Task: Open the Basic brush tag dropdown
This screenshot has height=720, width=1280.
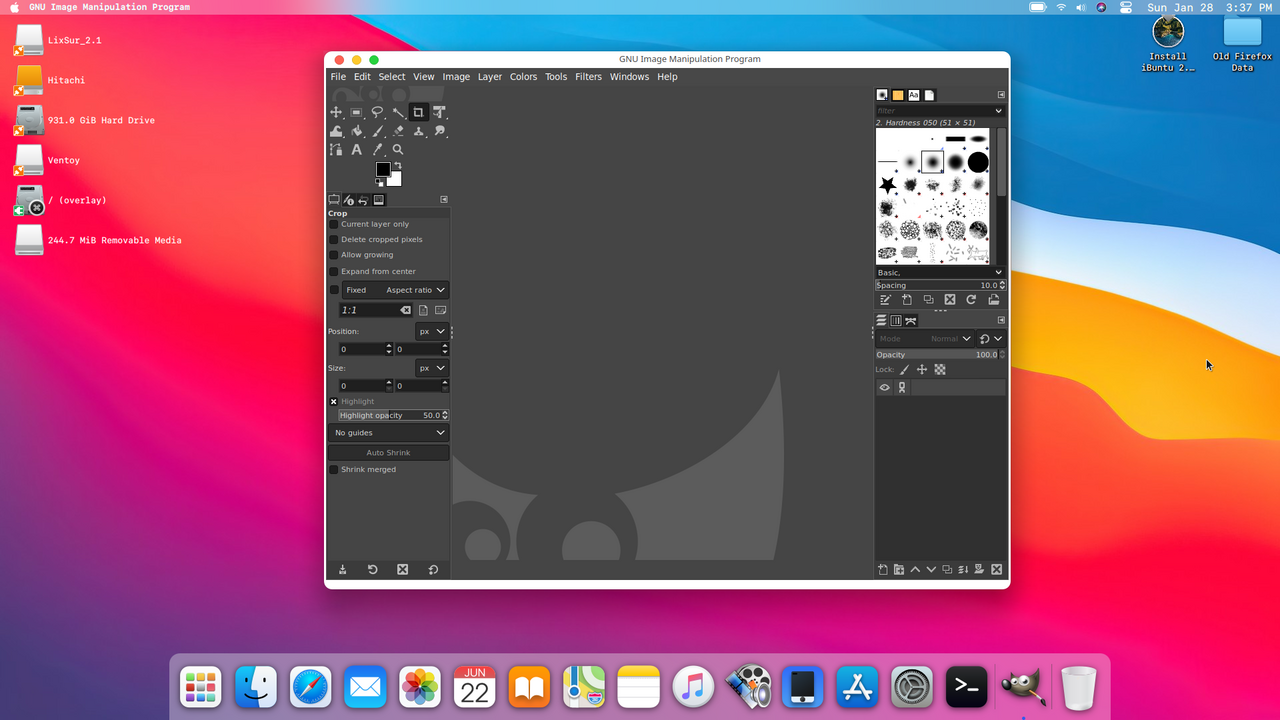Action: (x=940, y=272)
